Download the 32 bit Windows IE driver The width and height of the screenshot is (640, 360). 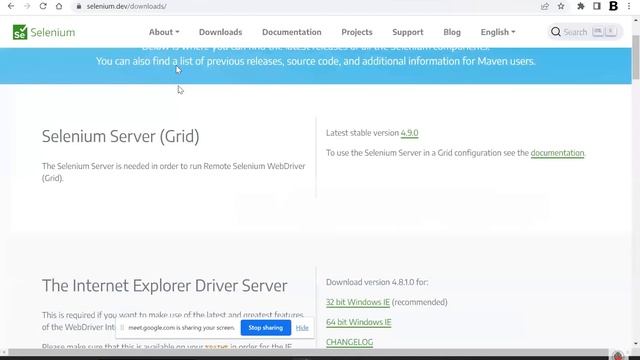click(358, 302)
